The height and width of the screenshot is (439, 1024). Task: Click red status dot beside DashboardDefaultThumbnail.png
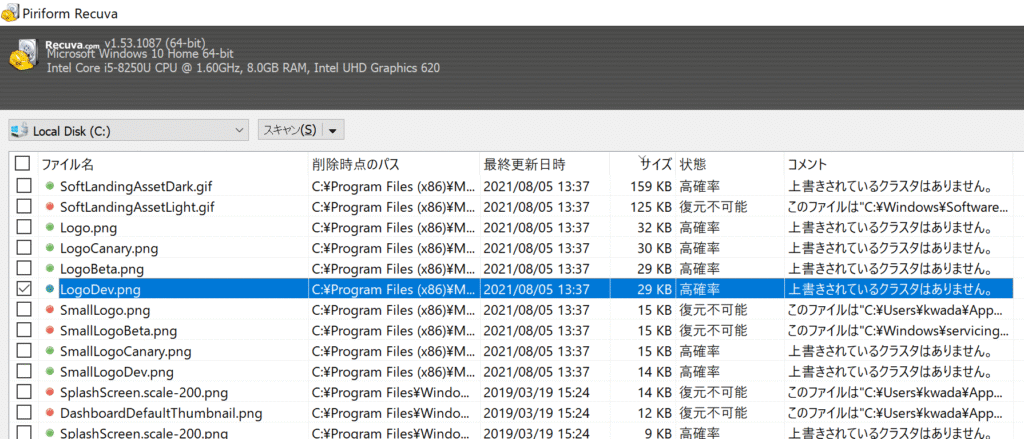click(x=50, y=413)
